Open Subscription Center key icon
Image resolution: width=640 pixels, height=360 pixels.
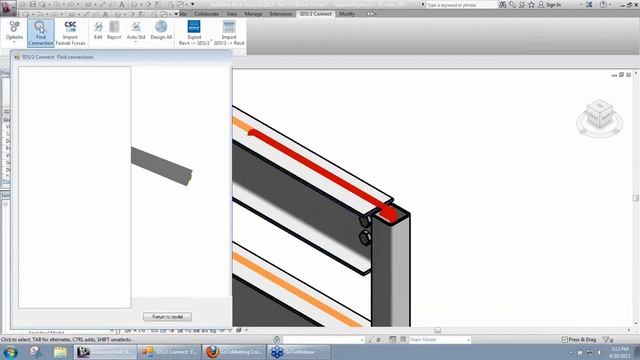(x=513, y=5)
